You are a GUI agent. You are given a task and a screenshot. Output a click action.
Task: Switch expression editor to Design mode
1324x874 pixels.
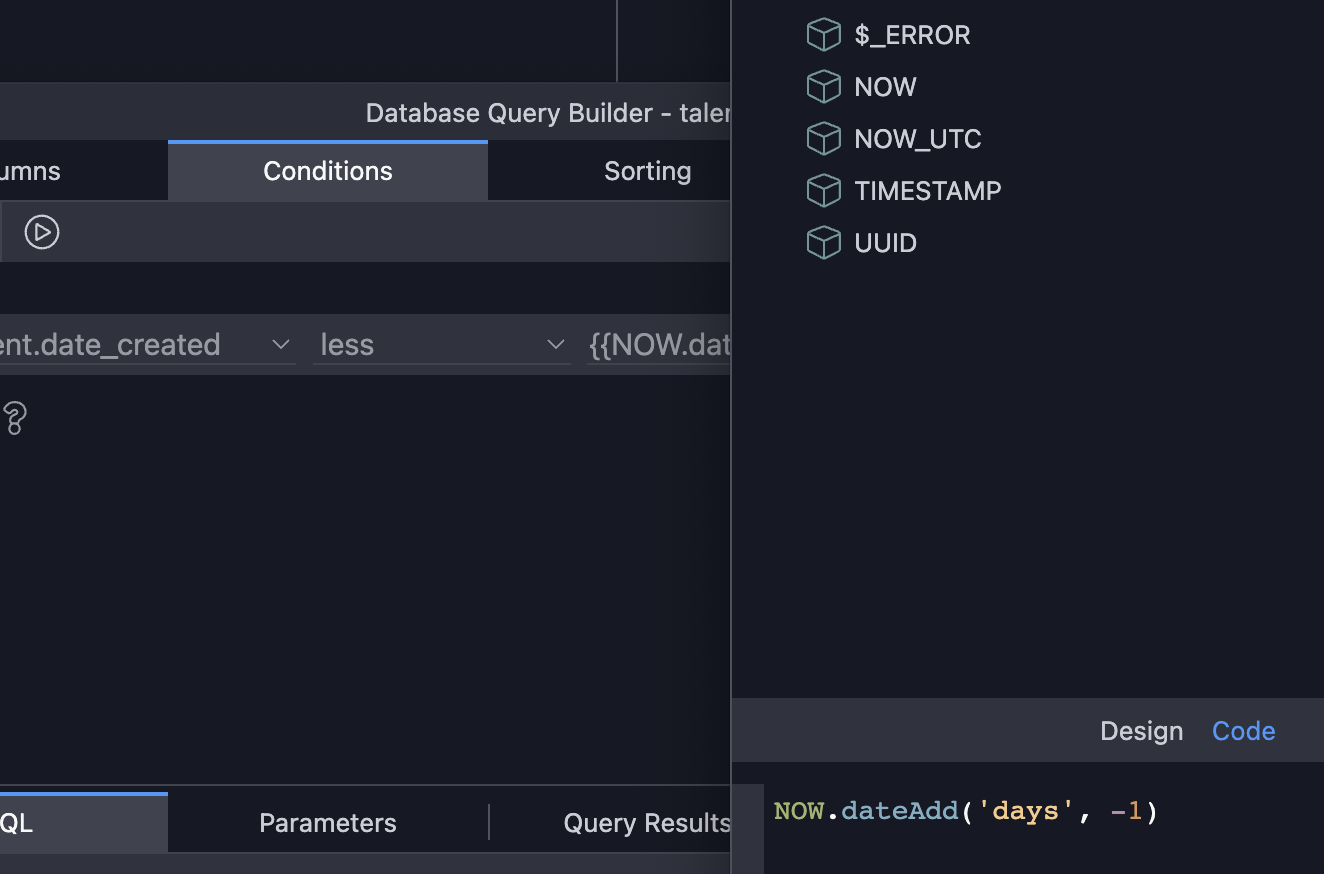1142,731
